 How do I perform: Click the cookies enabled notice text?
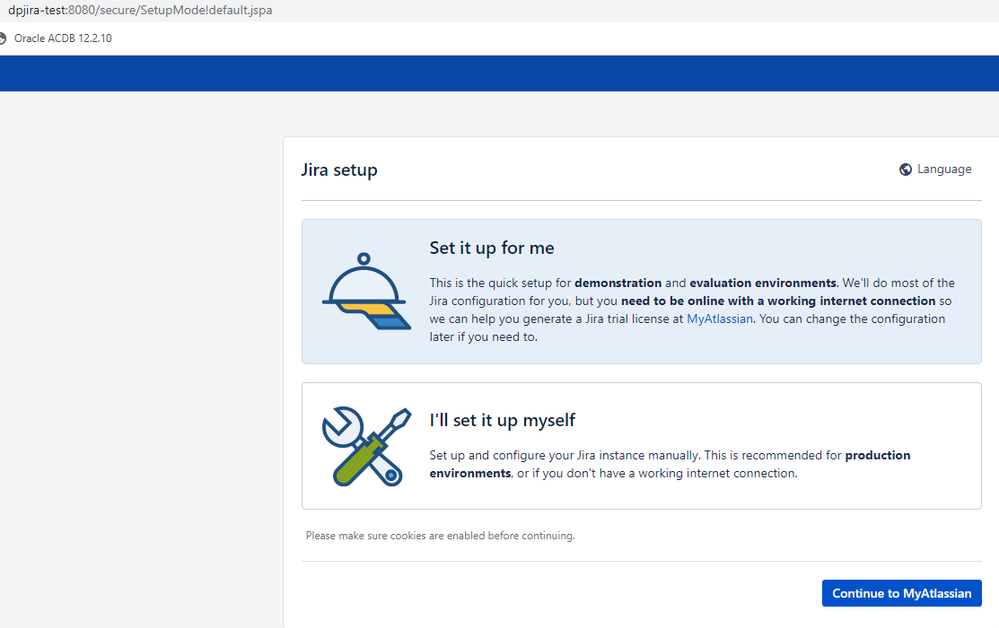(x=440, y=536)
